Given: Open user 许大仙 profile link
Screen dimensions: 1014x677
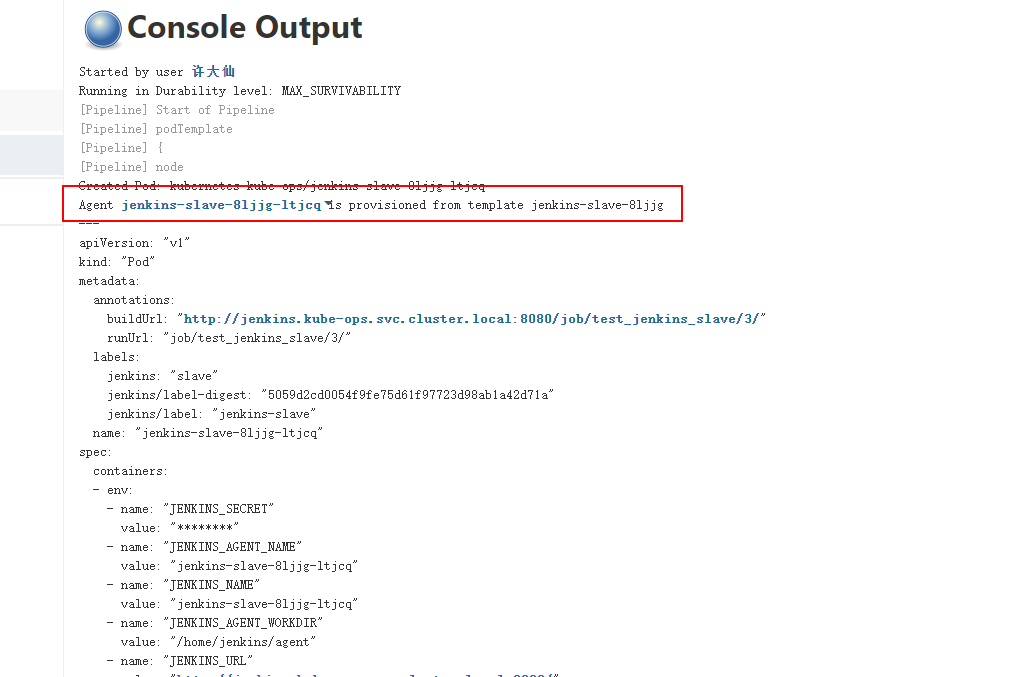Looking at the screenshot, I should (213, 72).
